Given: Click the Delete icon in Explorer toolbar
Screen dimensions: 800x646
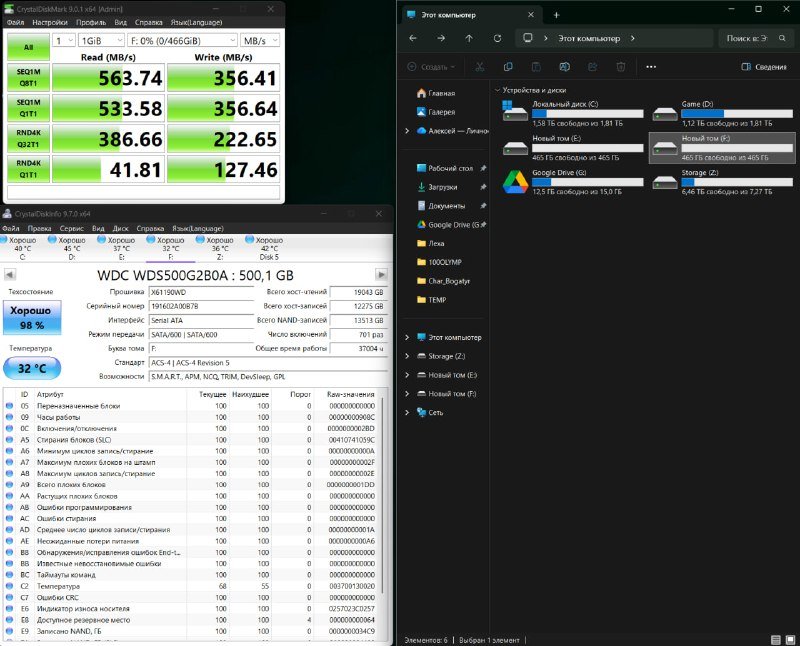Looking at the screenshot, I should [x=618, y=66].
